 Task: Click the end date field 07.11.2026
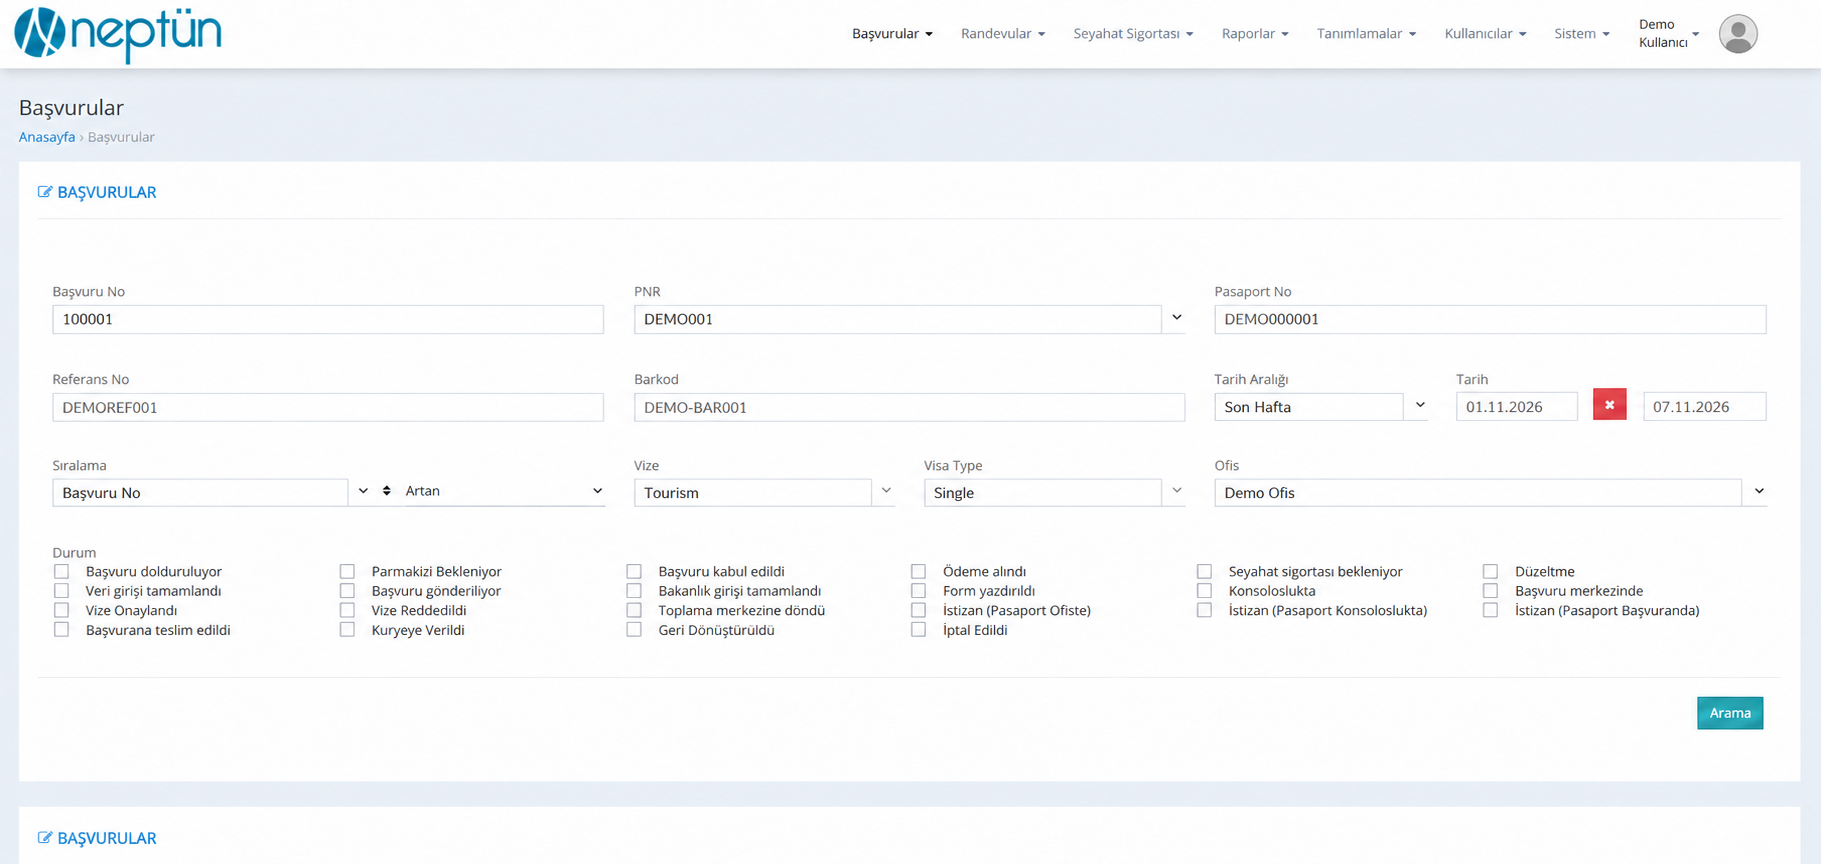point(1705,406)
